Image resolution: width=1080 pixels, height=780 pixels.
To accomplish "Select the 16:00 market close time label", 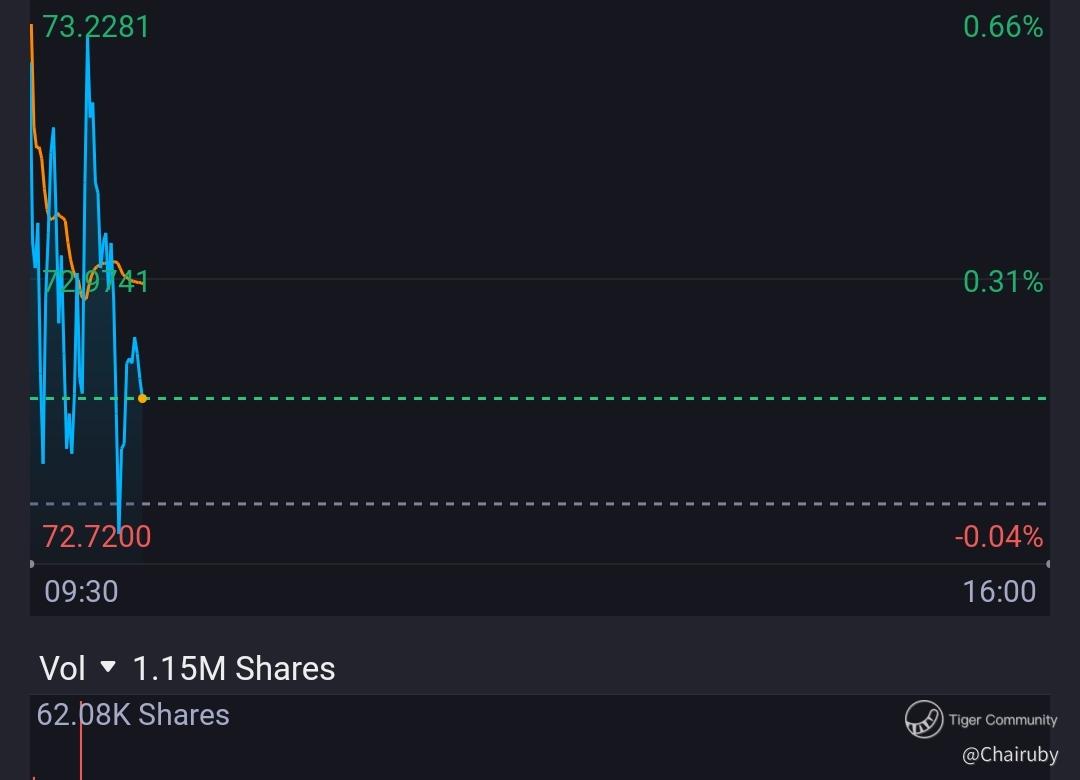I will point(999,591).
